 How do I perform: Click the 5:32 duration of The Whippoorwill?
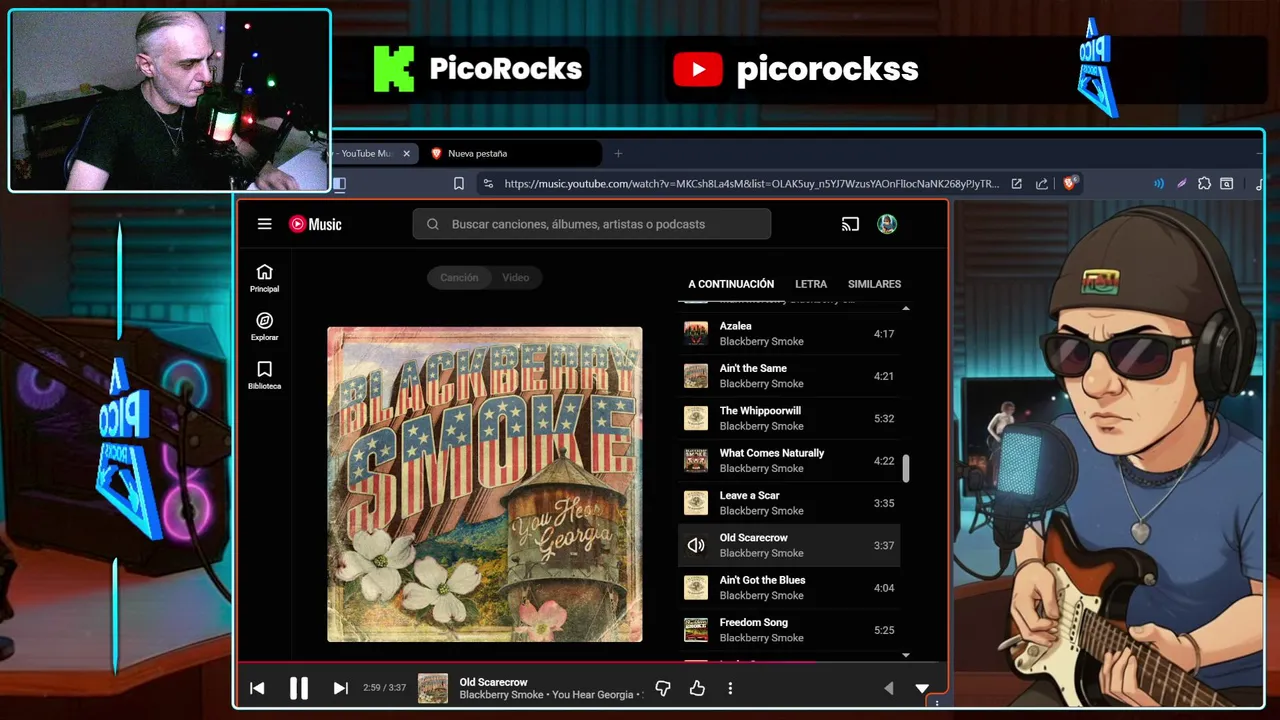point(884,419)
